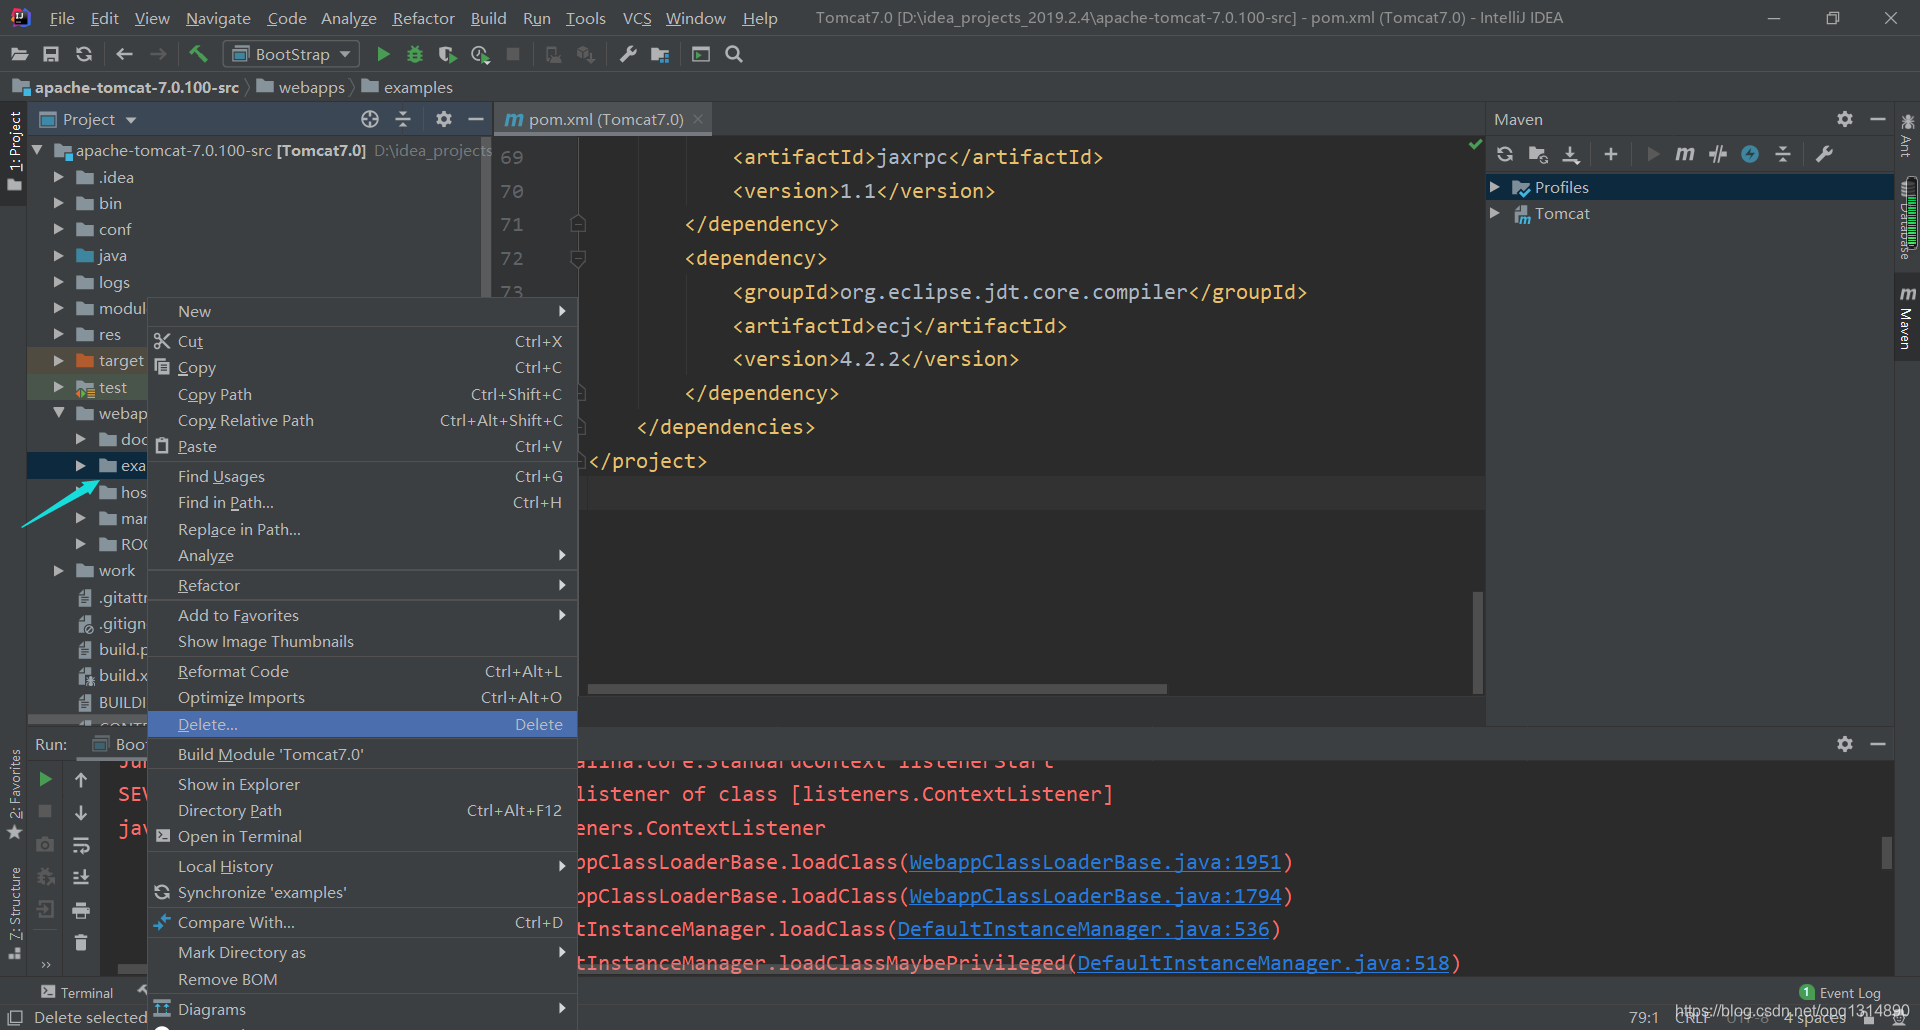Open Settings via the wrench toolbar icon

click(x=628, y=54)
